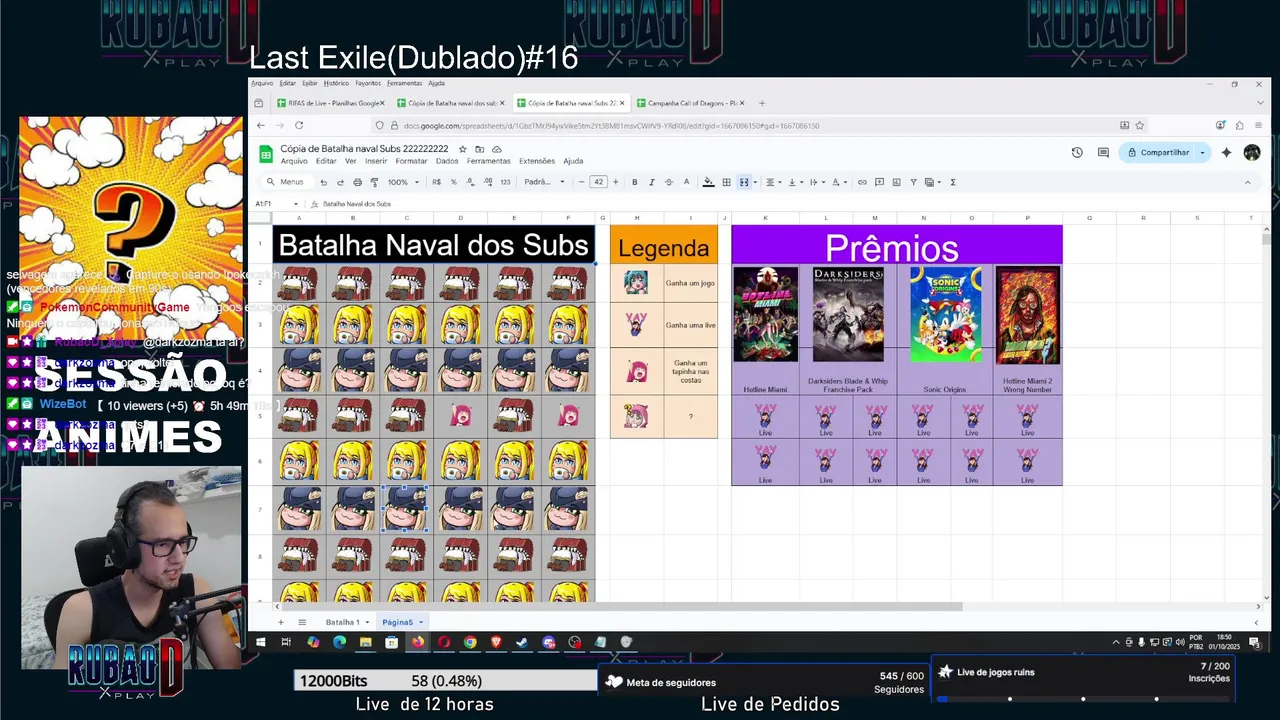Open Gemini sparkle assistant

click(1226, 152)
